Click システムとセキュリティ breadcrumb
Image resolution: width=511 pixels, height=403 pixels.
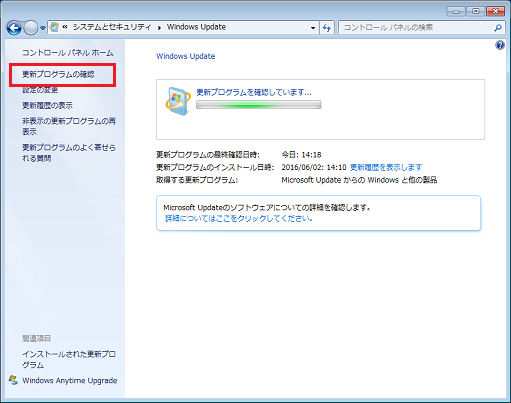[112, 27]
